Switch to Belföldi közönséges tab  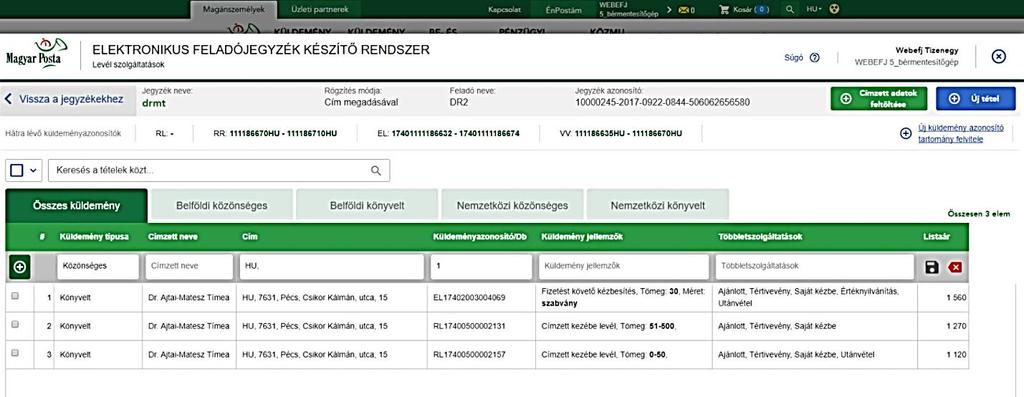(221, 206)
